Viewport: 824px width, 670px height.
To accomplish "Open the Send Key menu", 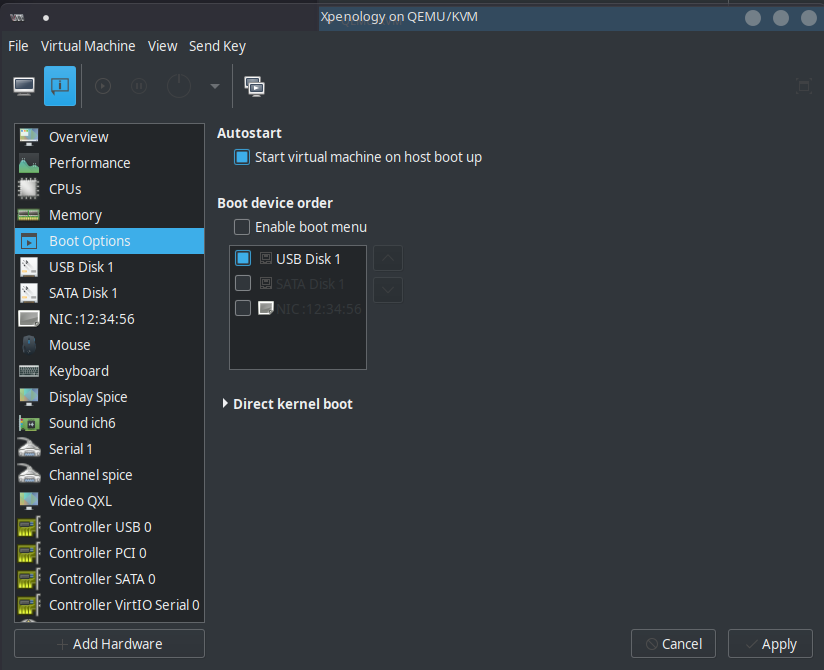I will click(217, 46).
